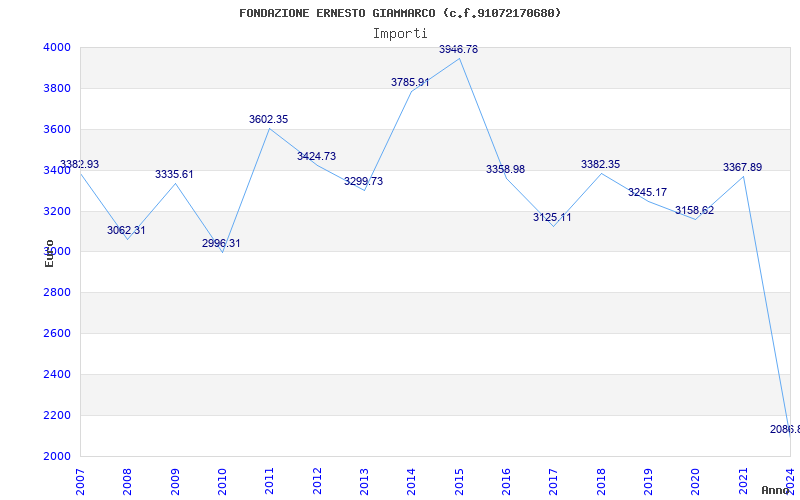Click x-axis year 2011
The width and height of the screenshot is (800, 500).
point(269,482)
